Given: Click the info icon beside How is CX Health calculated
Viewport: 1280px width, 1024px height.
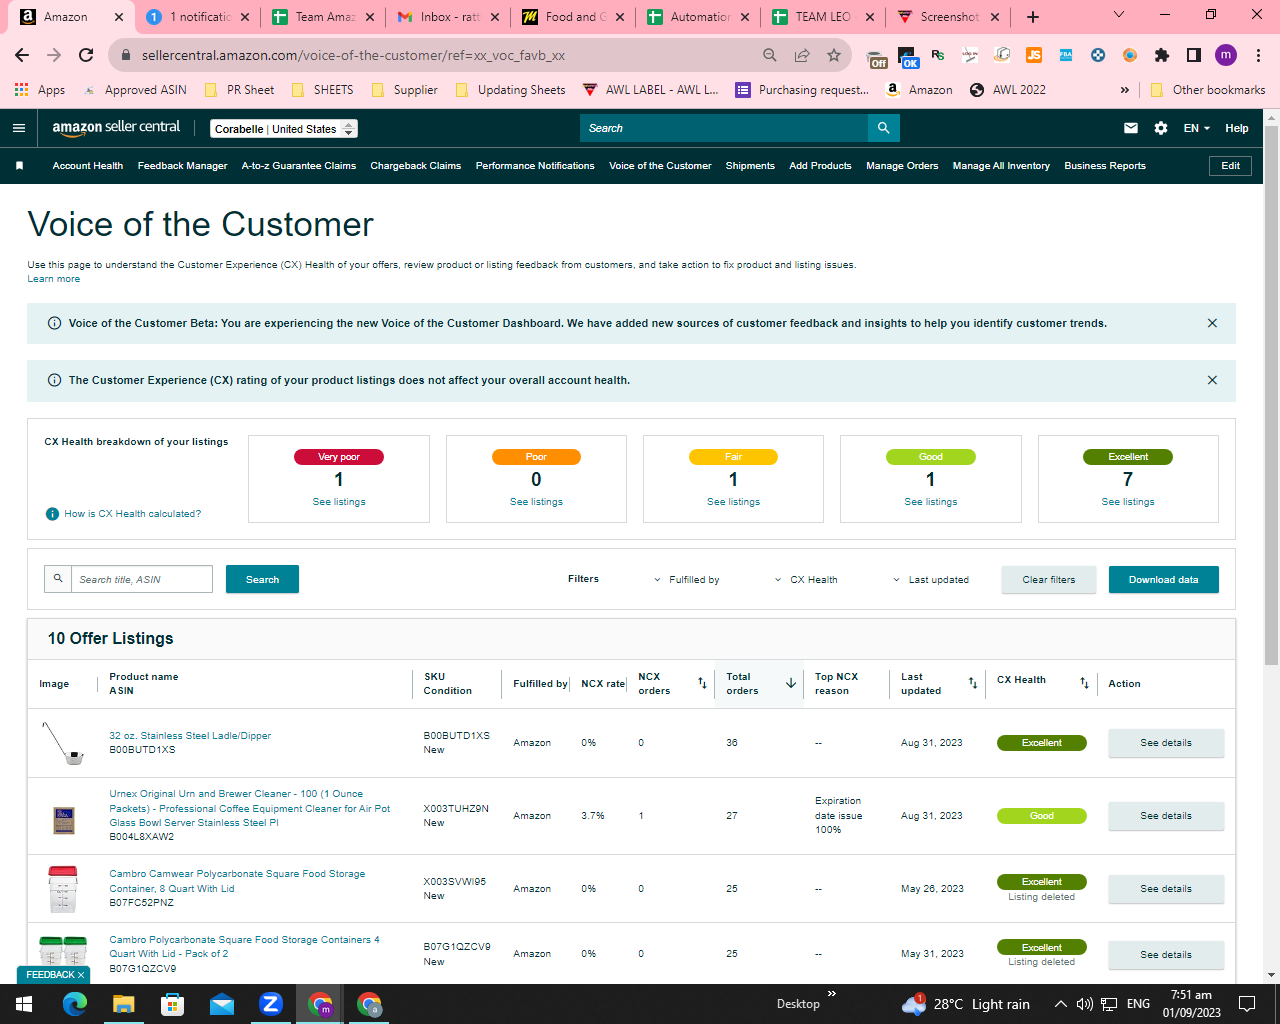Looking at the screenshot, I should point(52,514).
